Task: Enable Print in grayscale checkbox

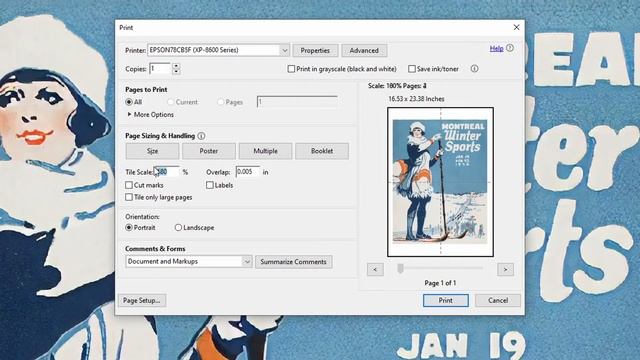Action: pos(291,69)
